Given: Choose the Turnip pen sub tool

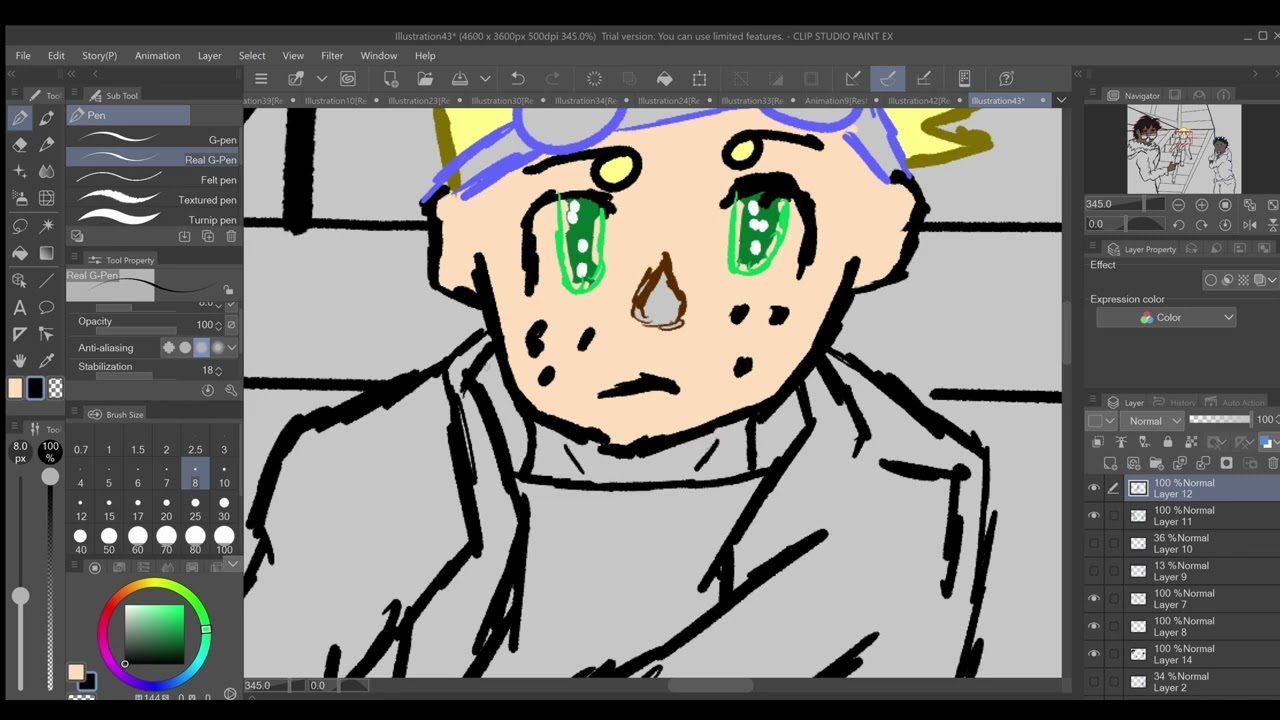Looking at the screenshot, I should 153,220.
